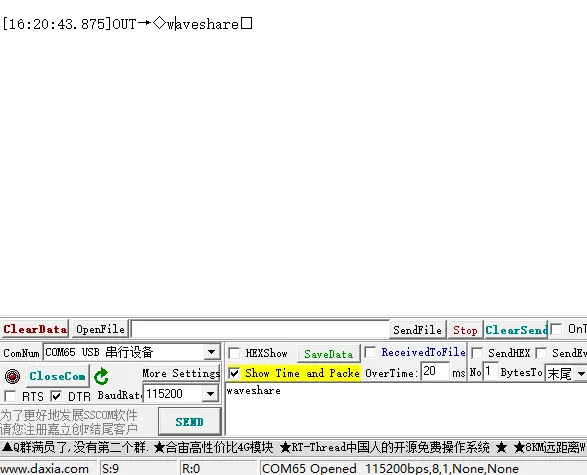587x475 pixels.
Task: Uncheck the DTR checkbox
Action: (x=56, y=396)
